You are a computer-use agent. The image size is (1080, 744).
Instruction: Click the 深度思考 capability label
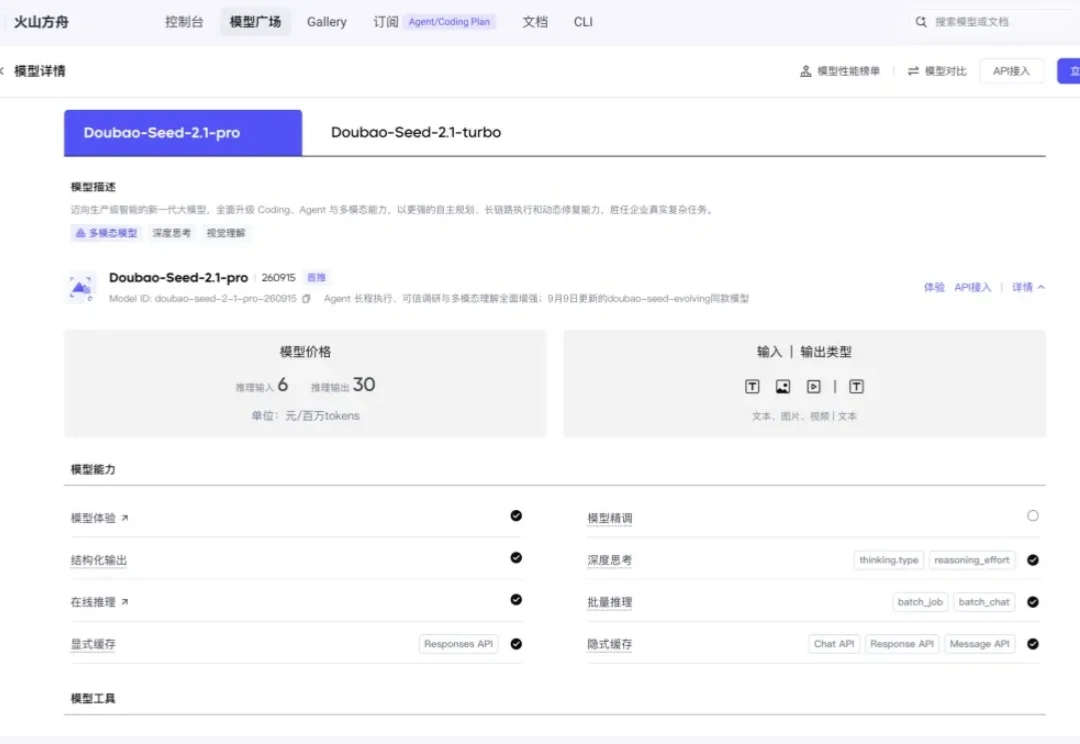(x=610, y=560)
